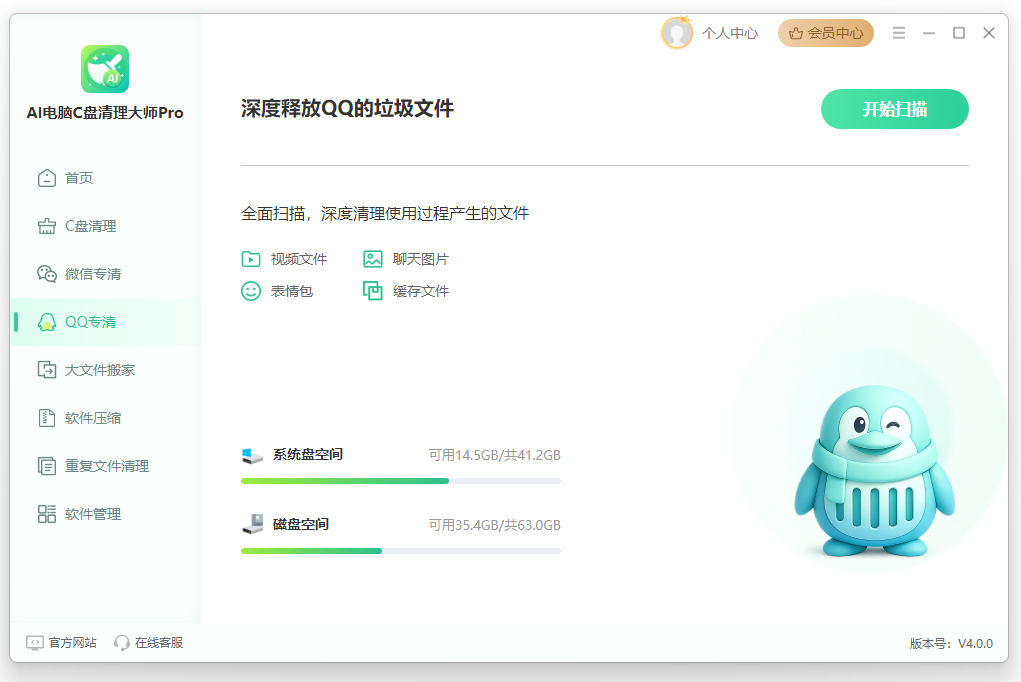The image size is (1021, 682).
Task: Open 软件管理 in the sidebar
Action: [105, 514]
